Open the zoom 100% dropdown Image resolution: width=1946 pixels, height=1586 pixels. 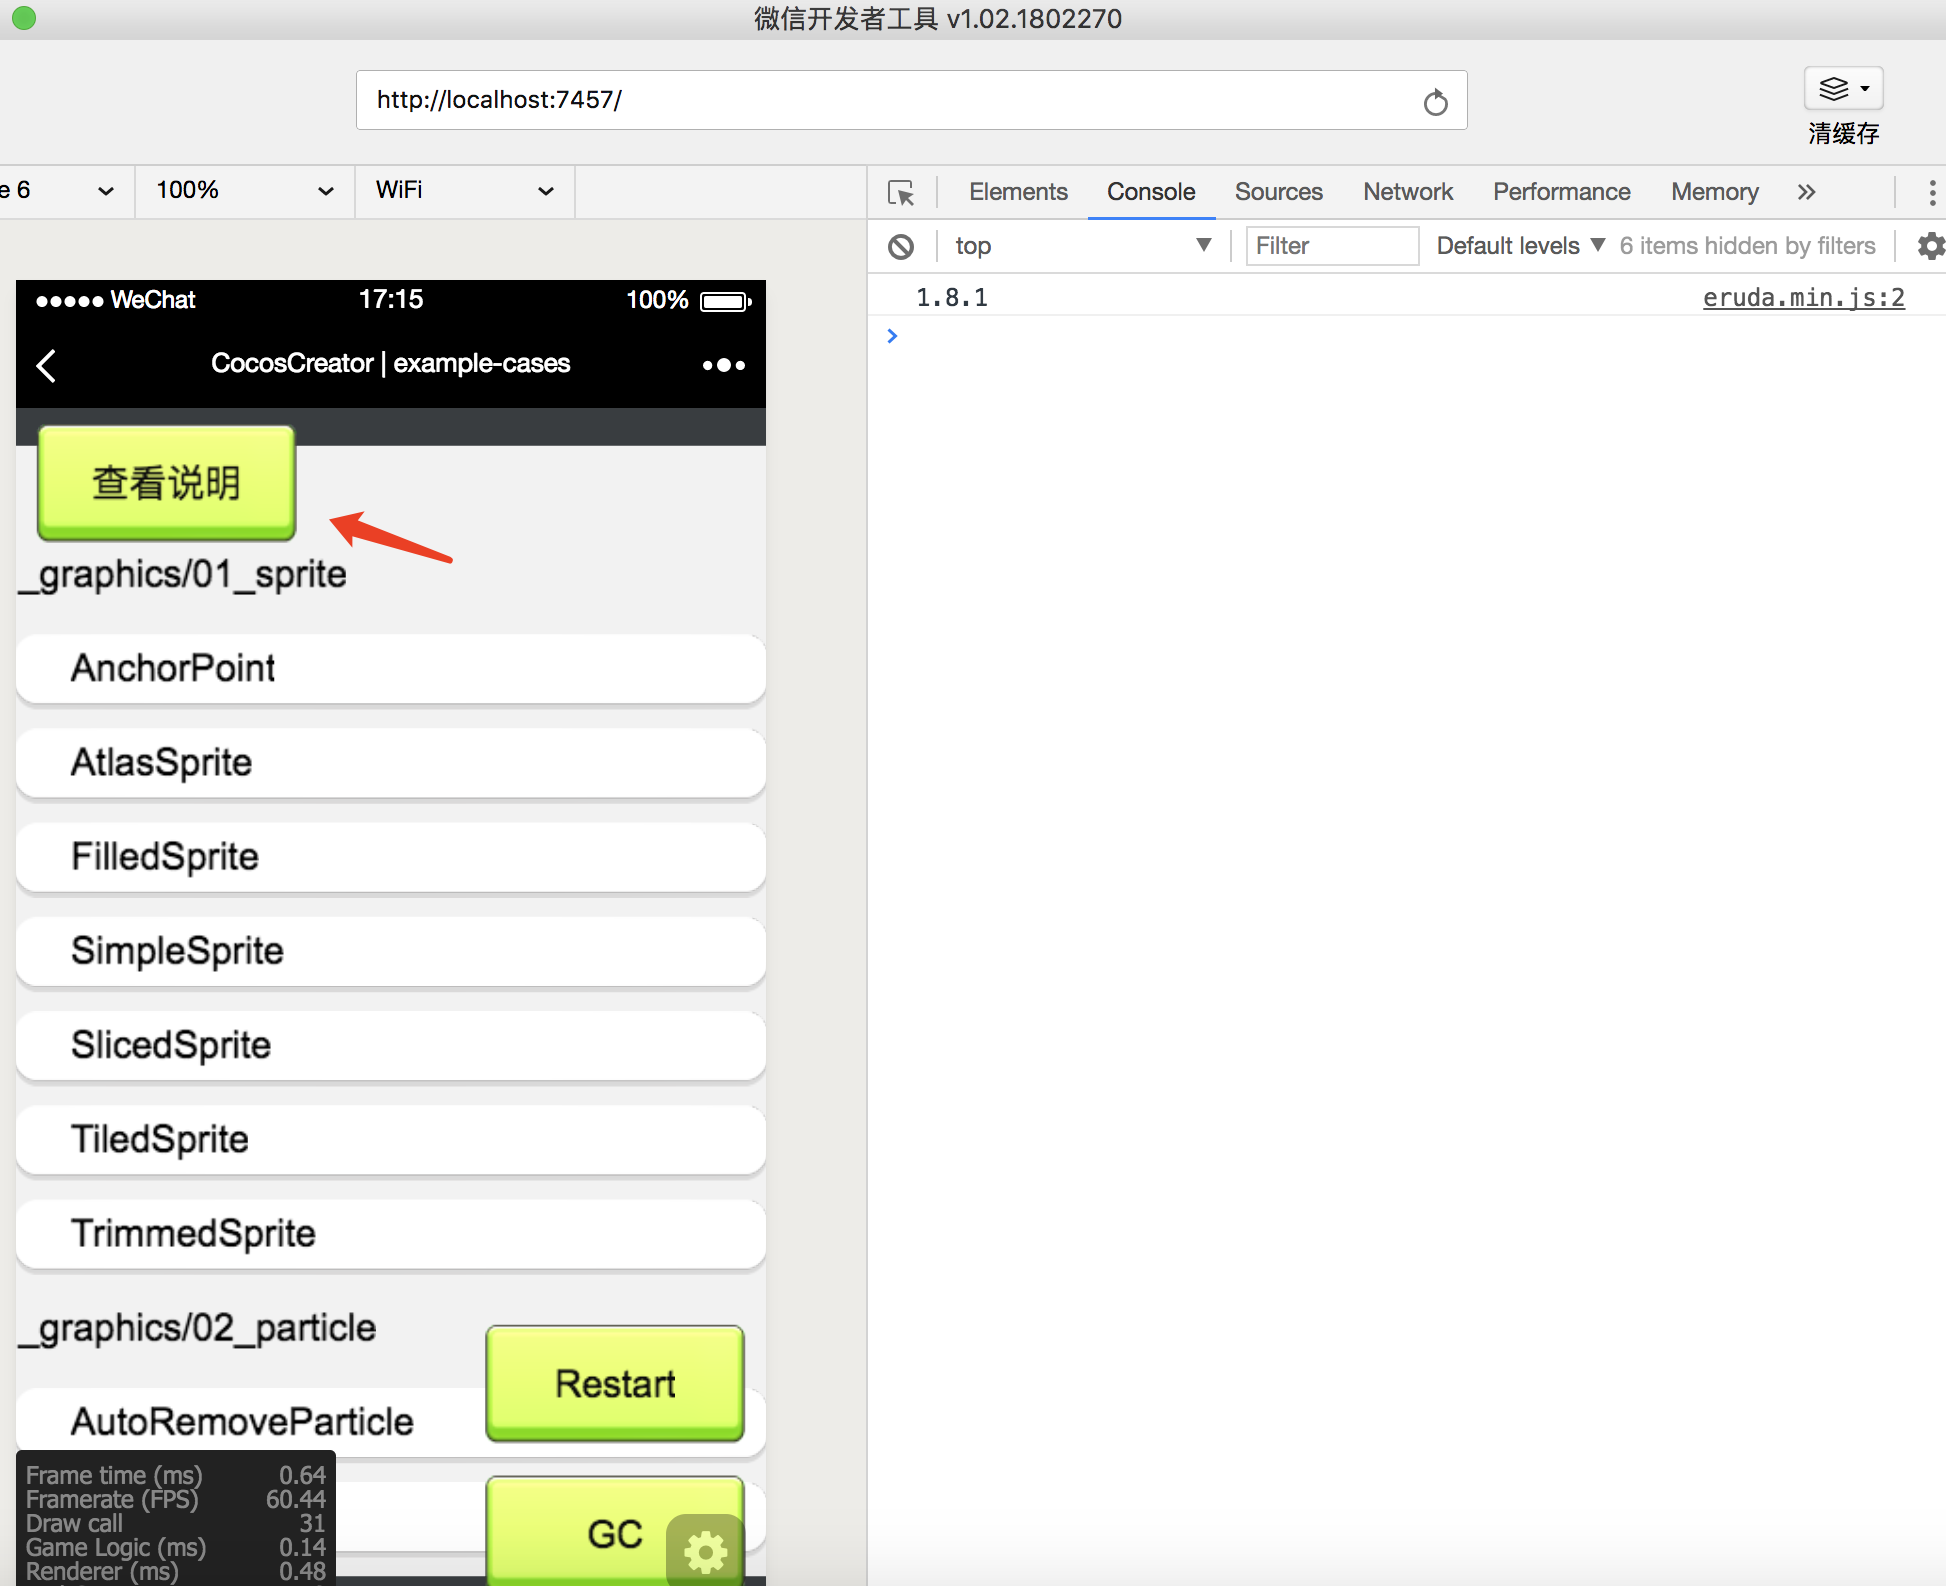pos(244,190)
